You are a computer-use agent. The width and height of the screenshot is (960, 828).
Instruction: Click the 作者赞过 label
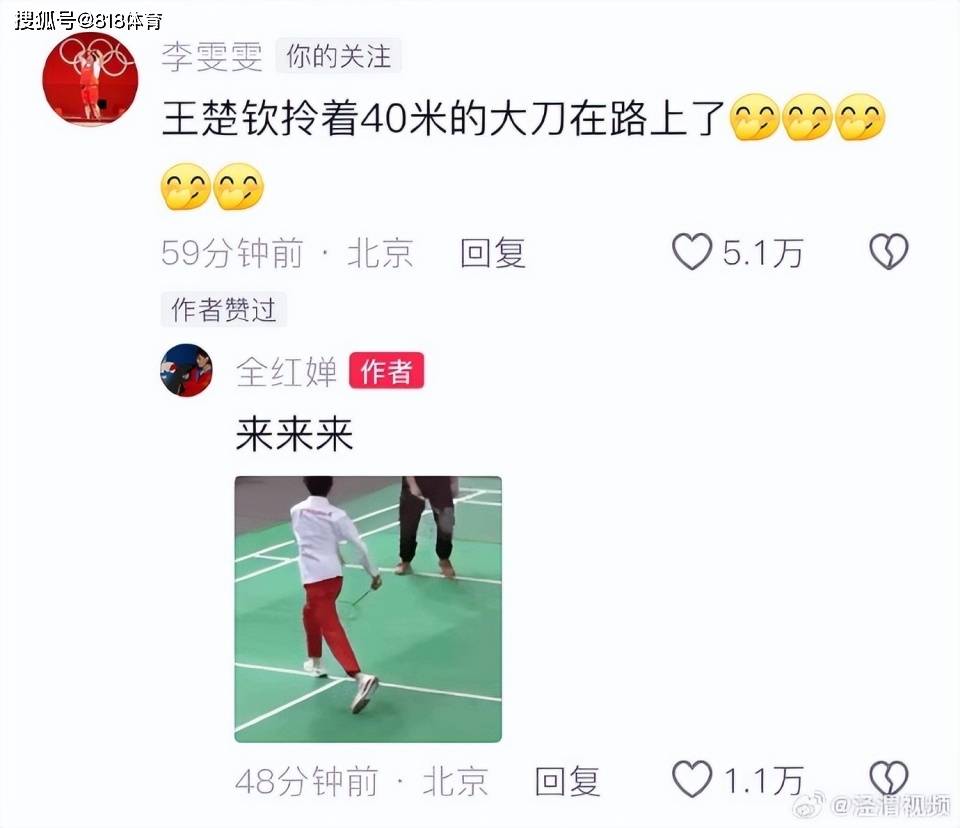(x=223, y=309)
